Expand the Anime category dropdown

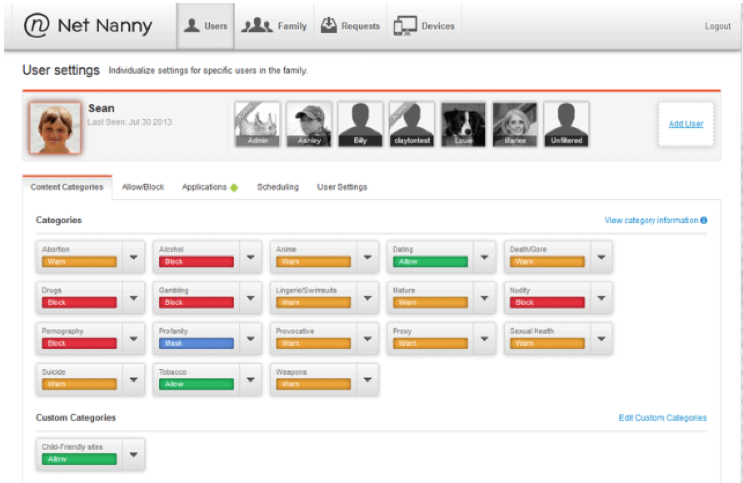point(368,257)
